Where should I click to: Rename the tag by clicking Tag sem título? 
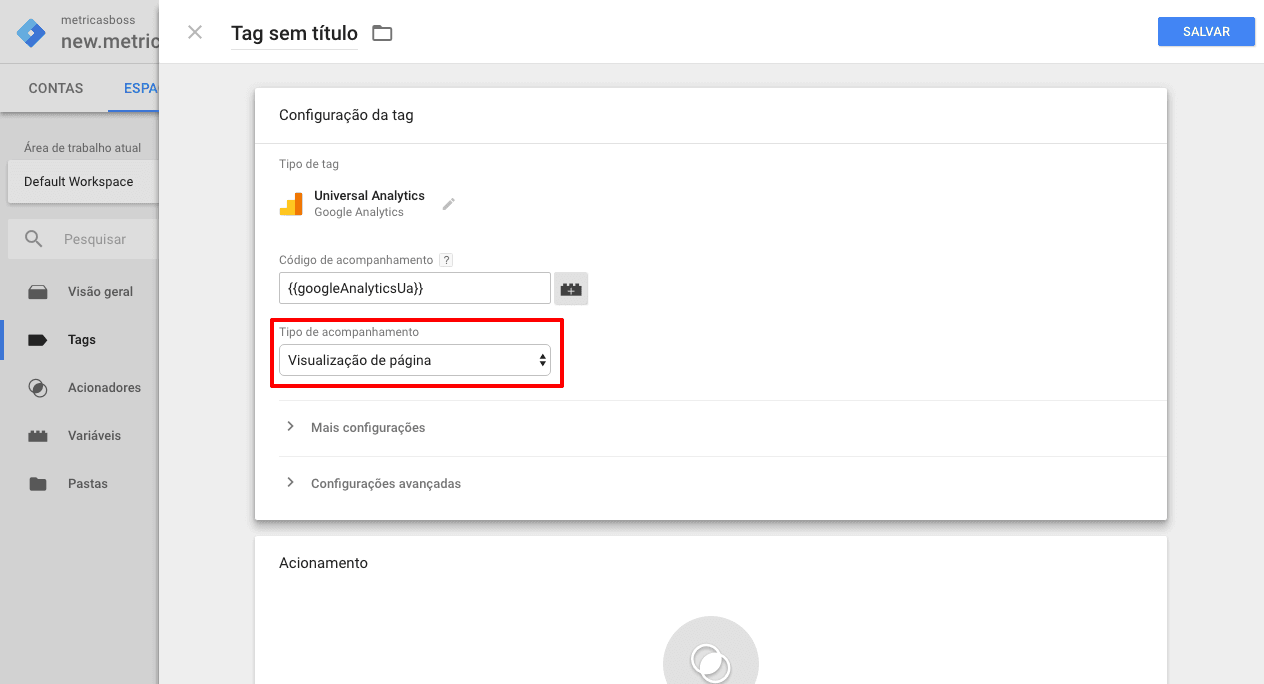click(293, 33)
